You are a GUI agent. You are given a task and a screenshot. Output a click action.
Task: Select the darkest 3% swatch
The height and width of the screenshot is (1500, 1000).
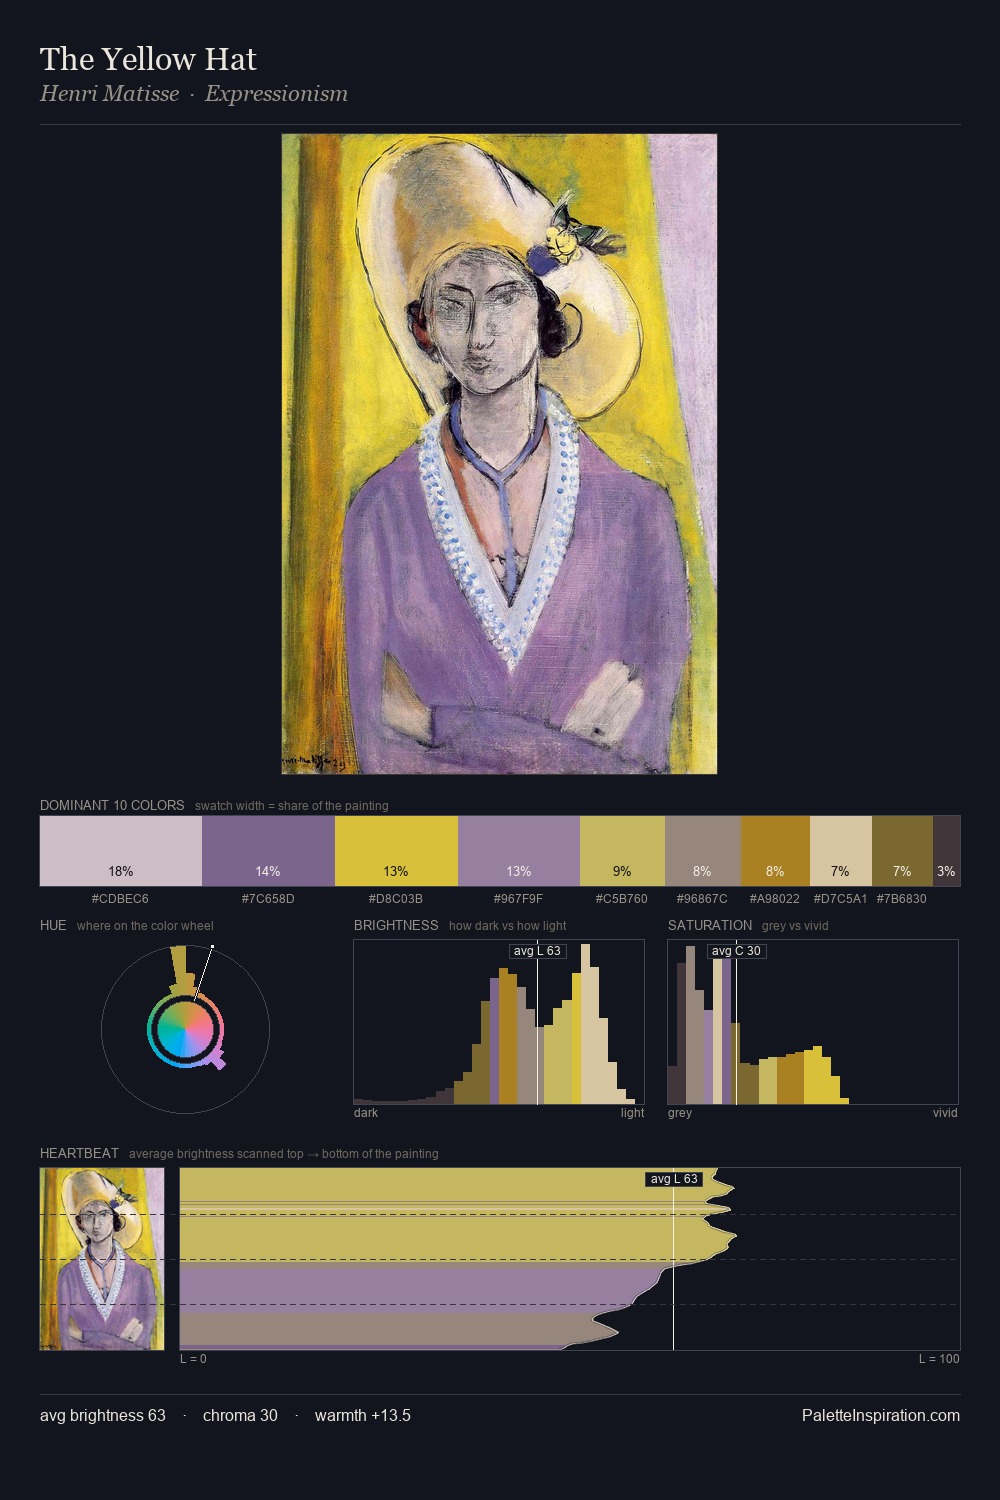pos(946,851)
